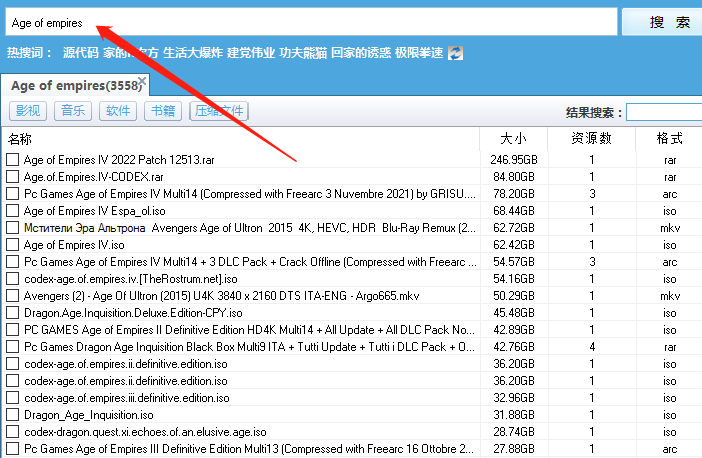Filter results by 音乐
This screenshot has height=458, width=702.
tap(73, 111)
